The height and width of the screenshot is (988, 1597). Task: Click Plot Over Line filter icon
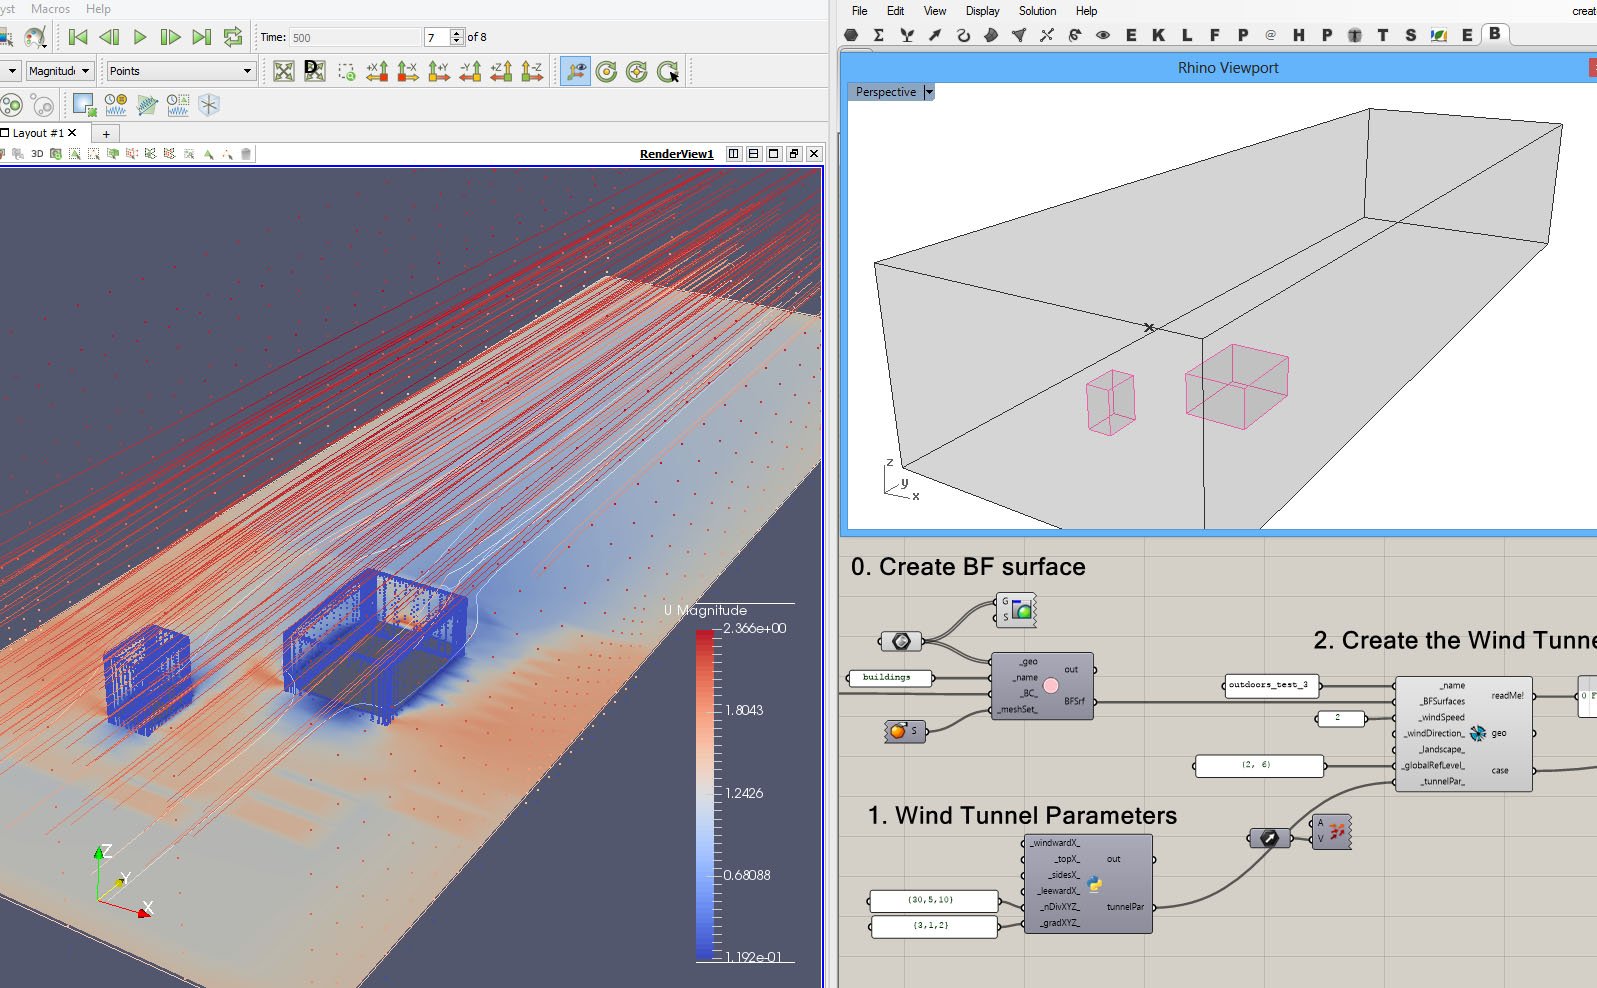tap(147, 105)
